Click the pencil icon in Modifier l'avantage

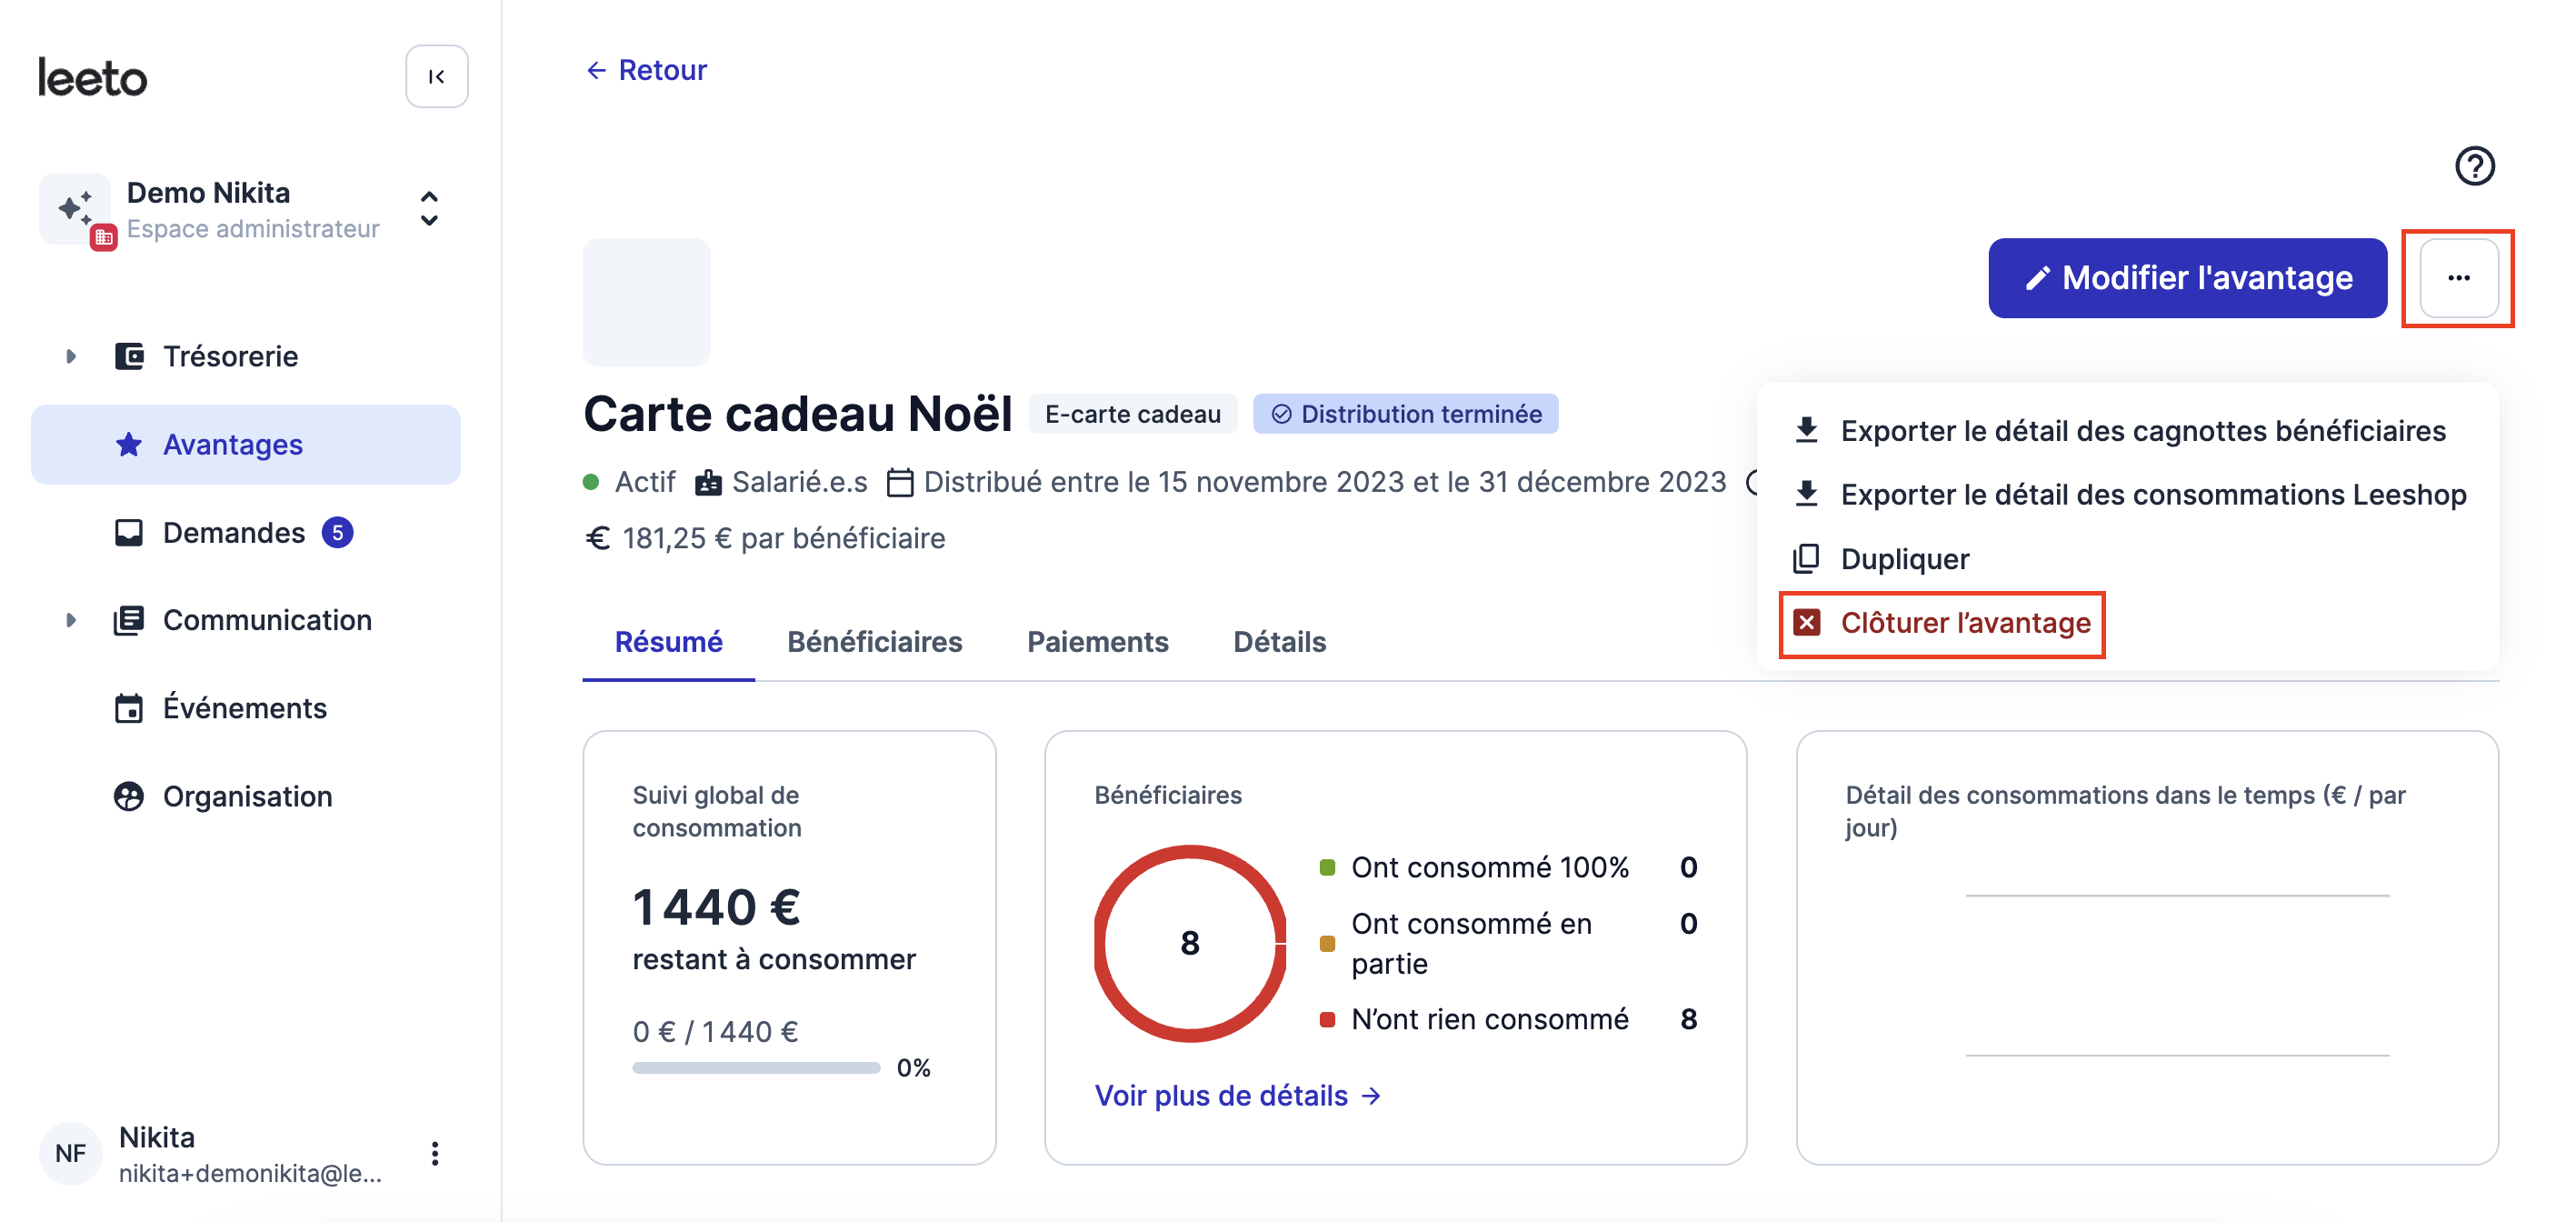pyautogui.click(x=2037, y=278)
